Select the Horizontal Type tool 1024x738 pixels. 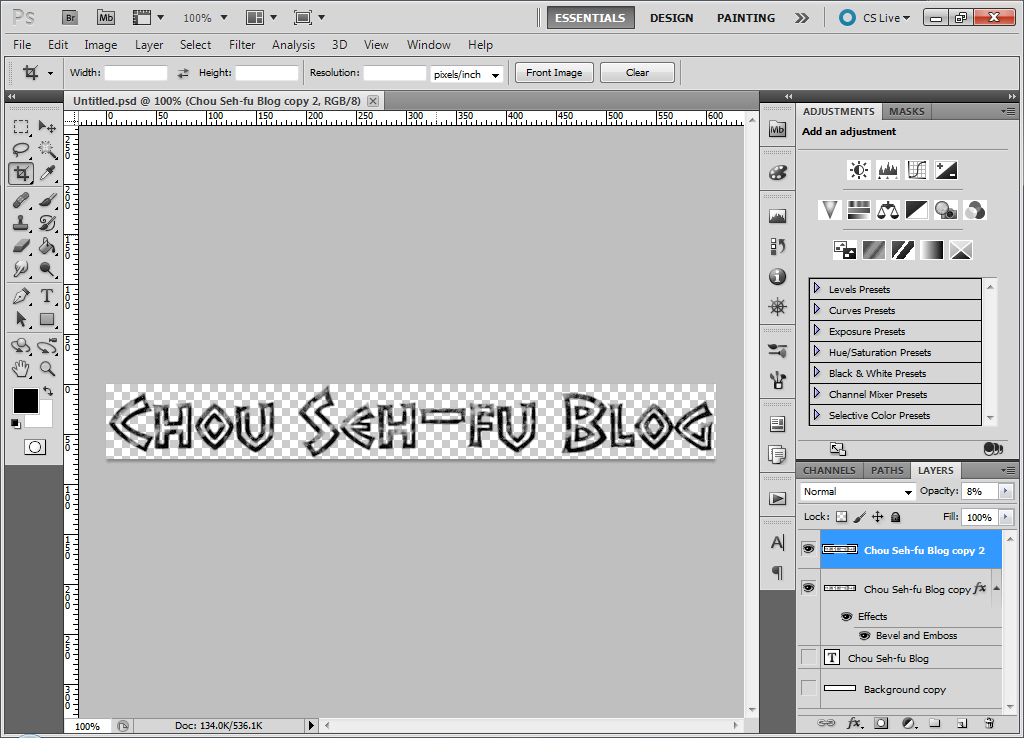(x=47, y=297)
